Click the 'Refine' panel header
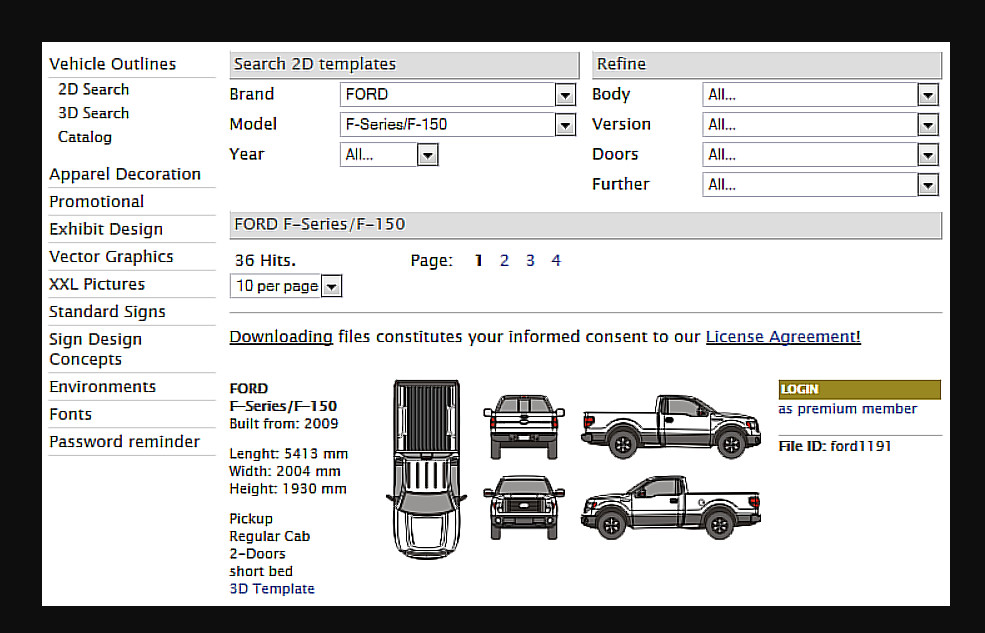This screenshot has height=633, width=985. pos(767,65)
